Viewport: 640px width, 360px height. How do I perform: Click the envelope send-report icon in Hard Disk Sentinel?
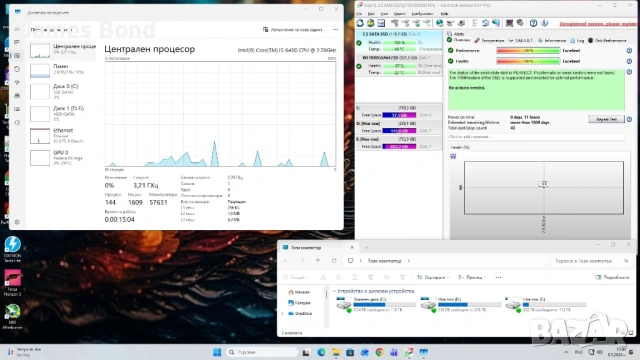tap(381, 23)
